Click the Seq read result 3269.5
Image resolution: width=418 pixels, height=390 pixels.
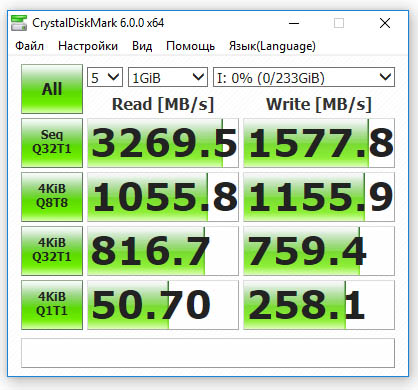(x=163, y=143)
